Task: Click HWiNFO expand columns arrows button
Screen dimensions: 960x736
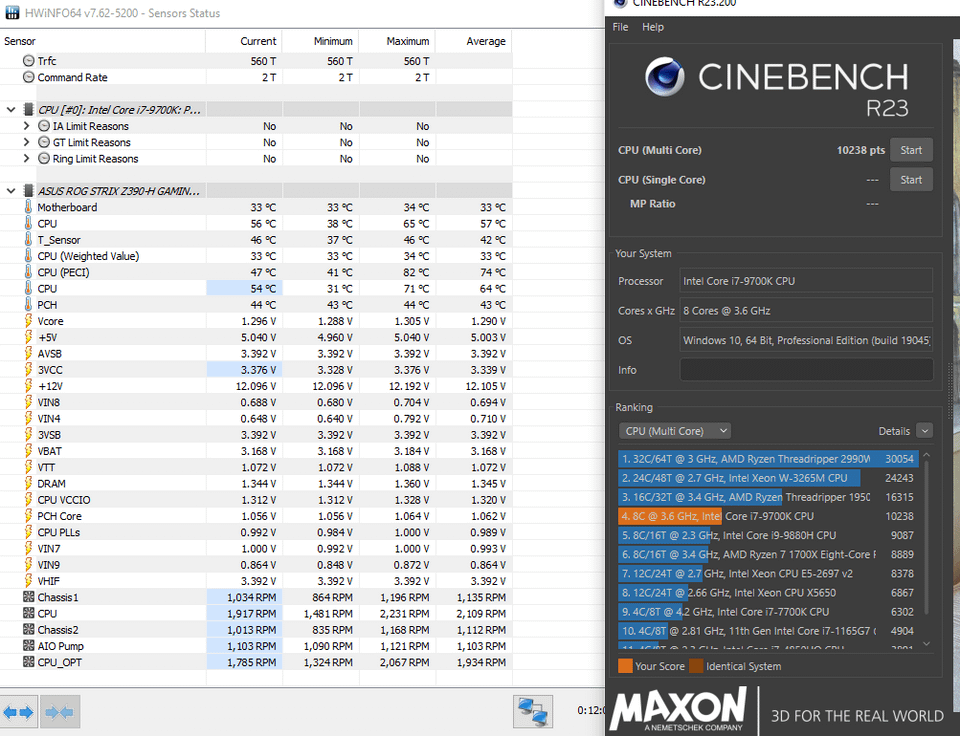Action: (18, 712)
